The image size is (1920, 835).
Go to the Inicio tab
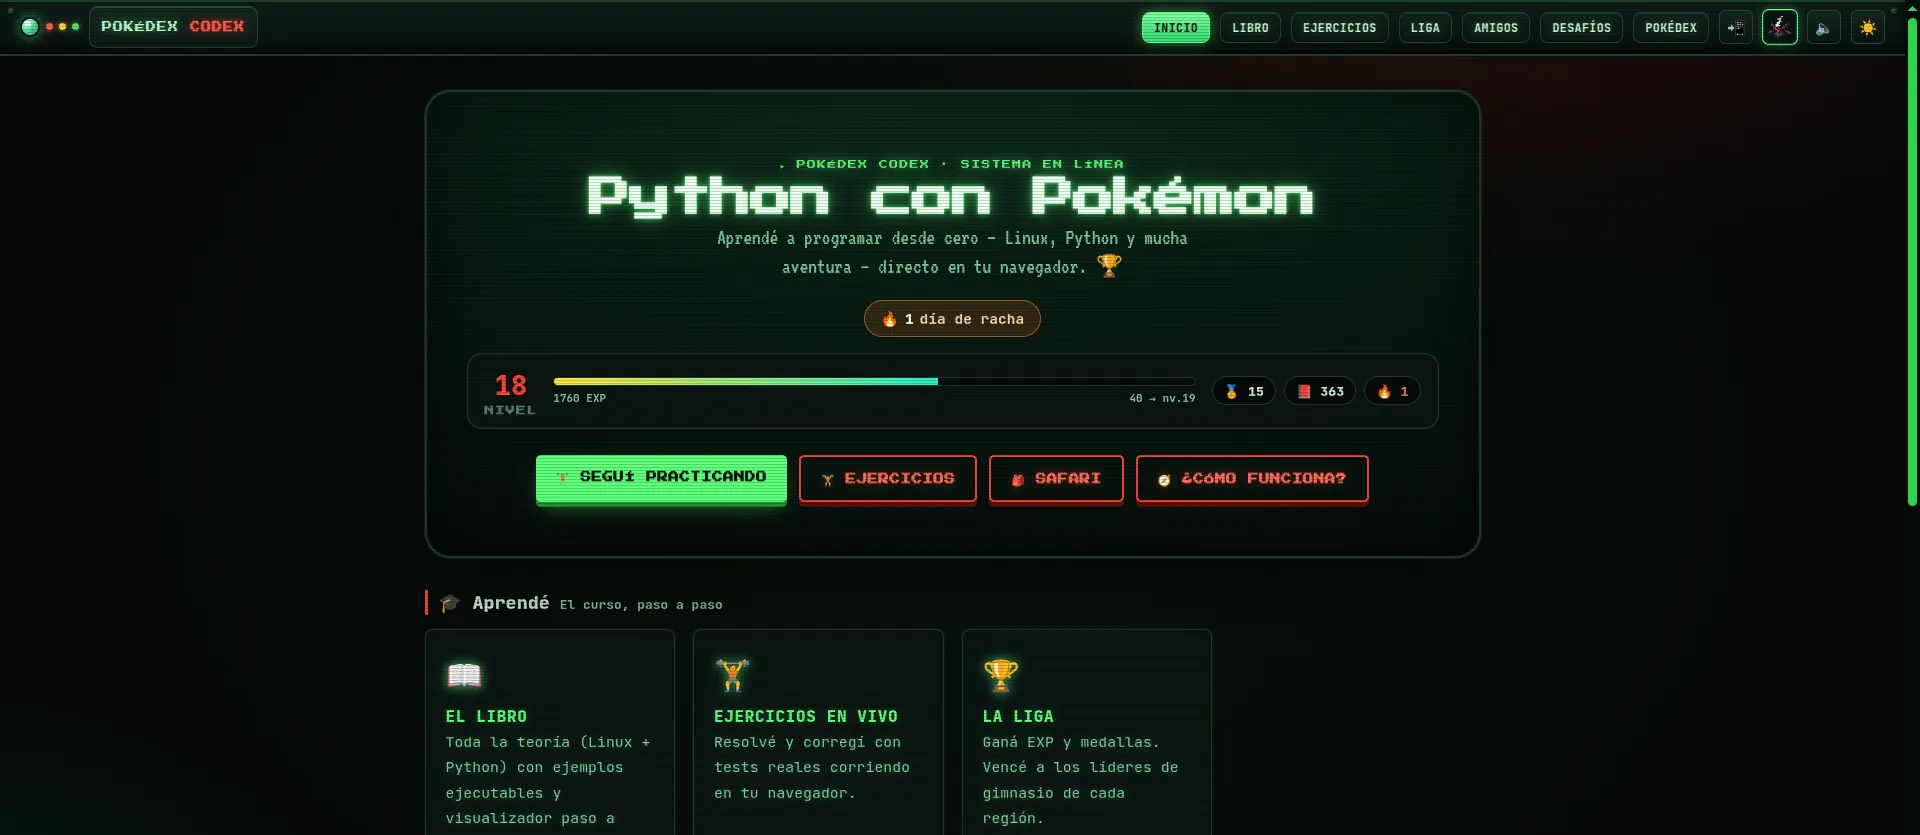(x=1176, y=28)
